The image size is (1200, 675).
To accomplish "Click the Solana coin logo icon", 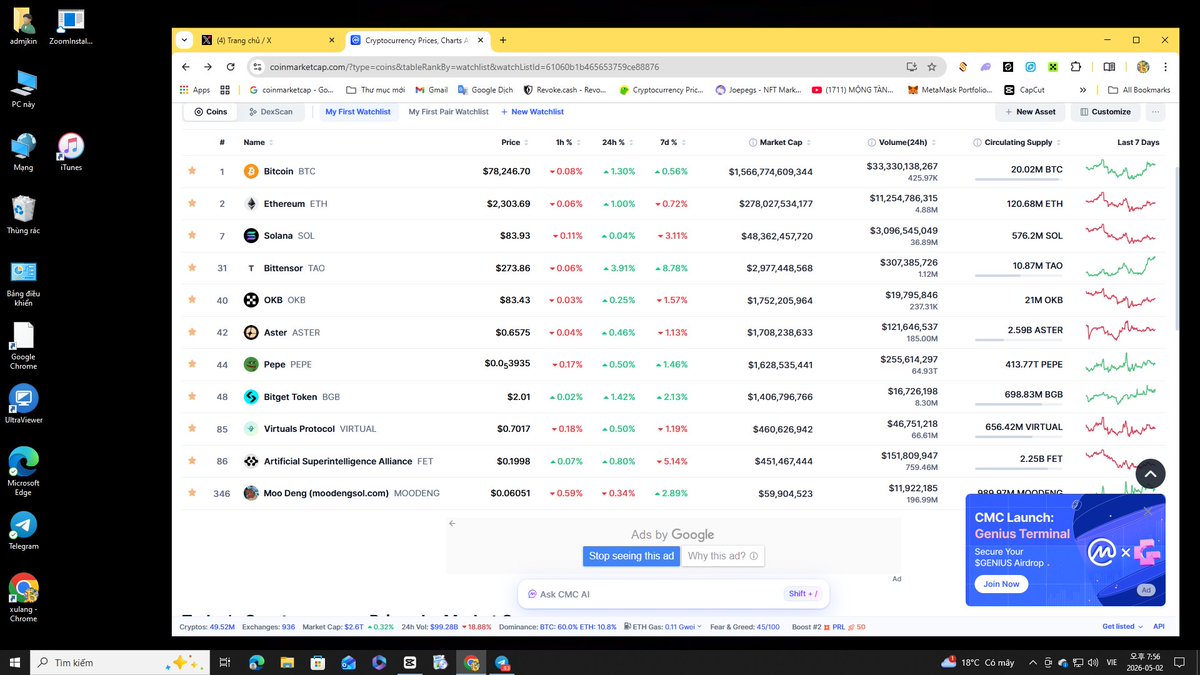I will click(251, 236).
